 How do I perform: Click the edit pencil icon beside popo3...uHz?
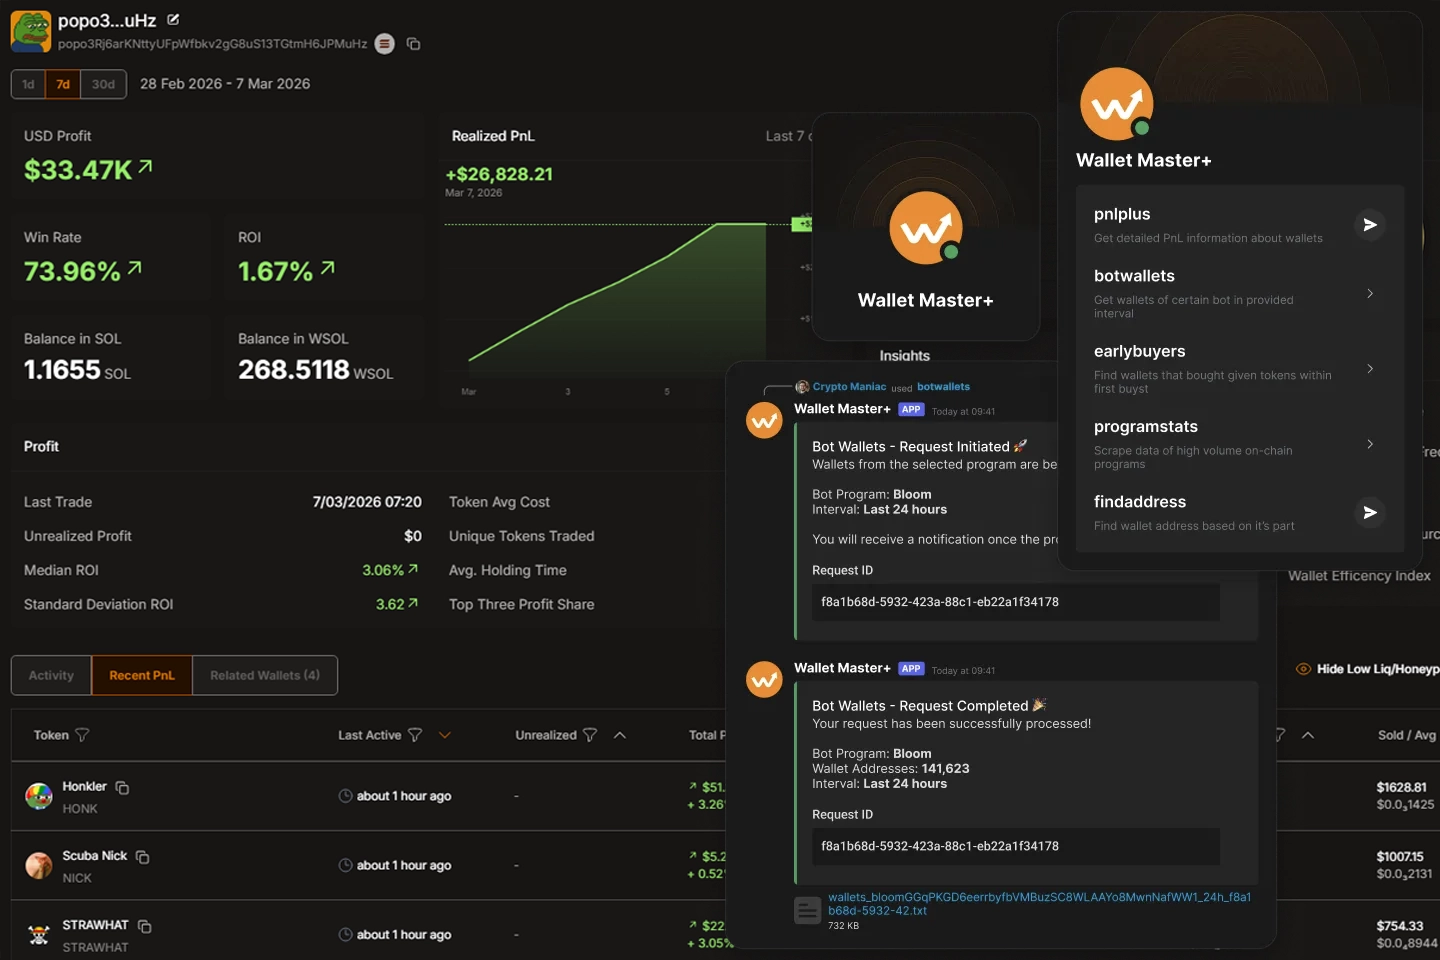pos(173,20)
